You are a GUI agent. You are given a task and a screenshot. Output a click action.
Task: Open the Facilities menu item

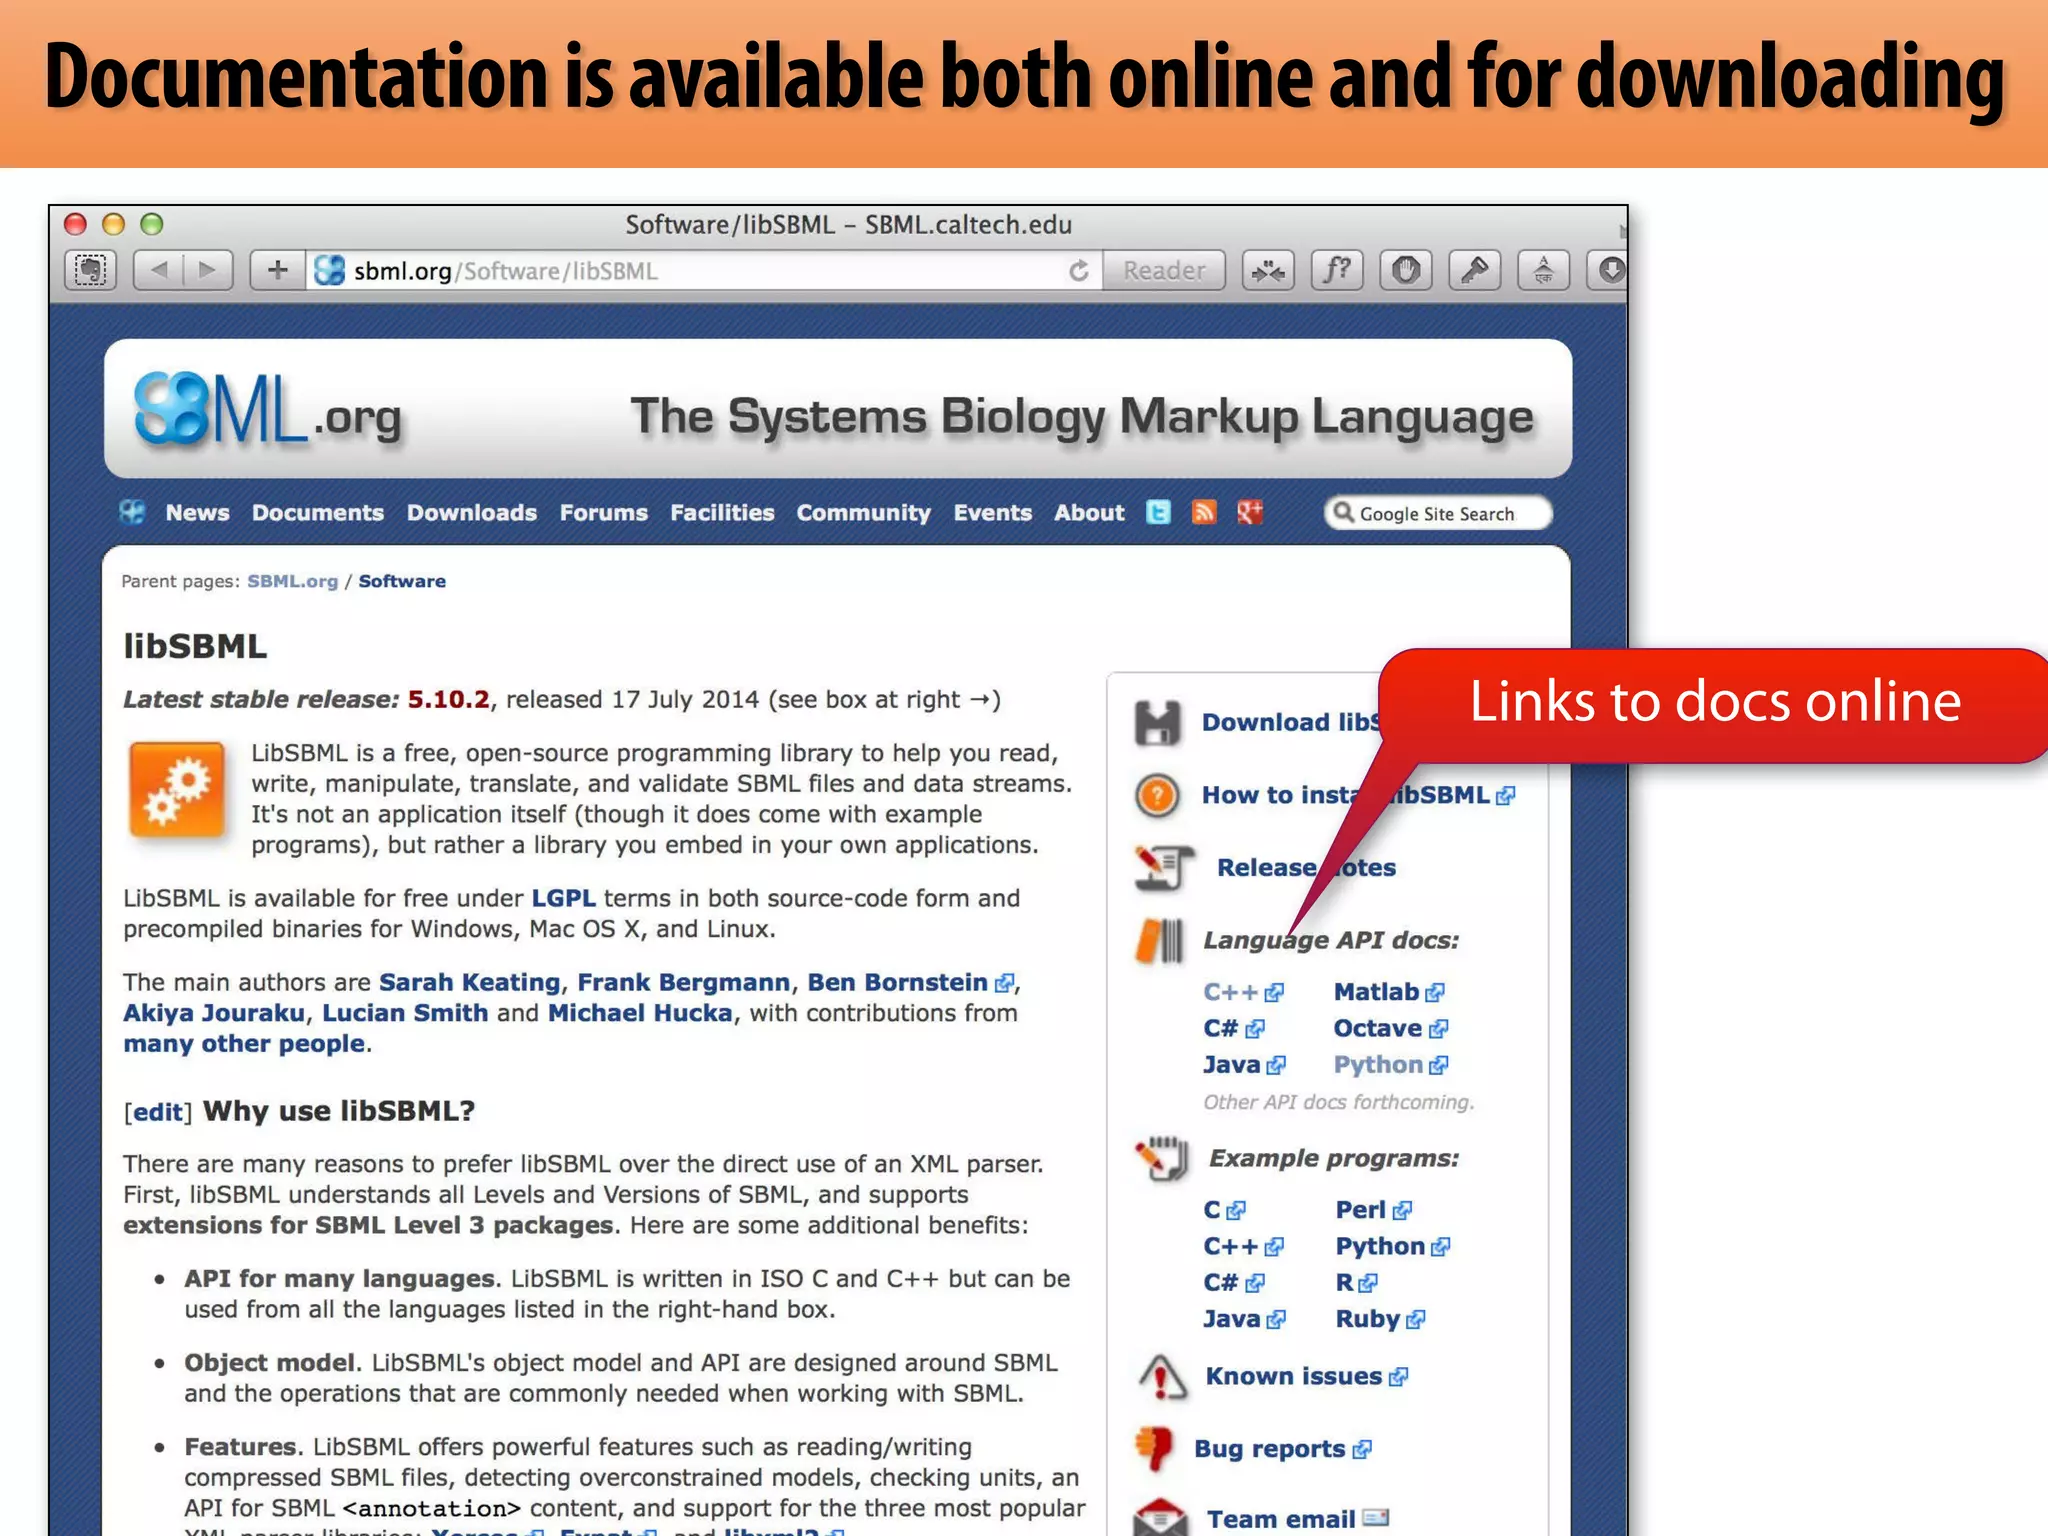point(722,512)
